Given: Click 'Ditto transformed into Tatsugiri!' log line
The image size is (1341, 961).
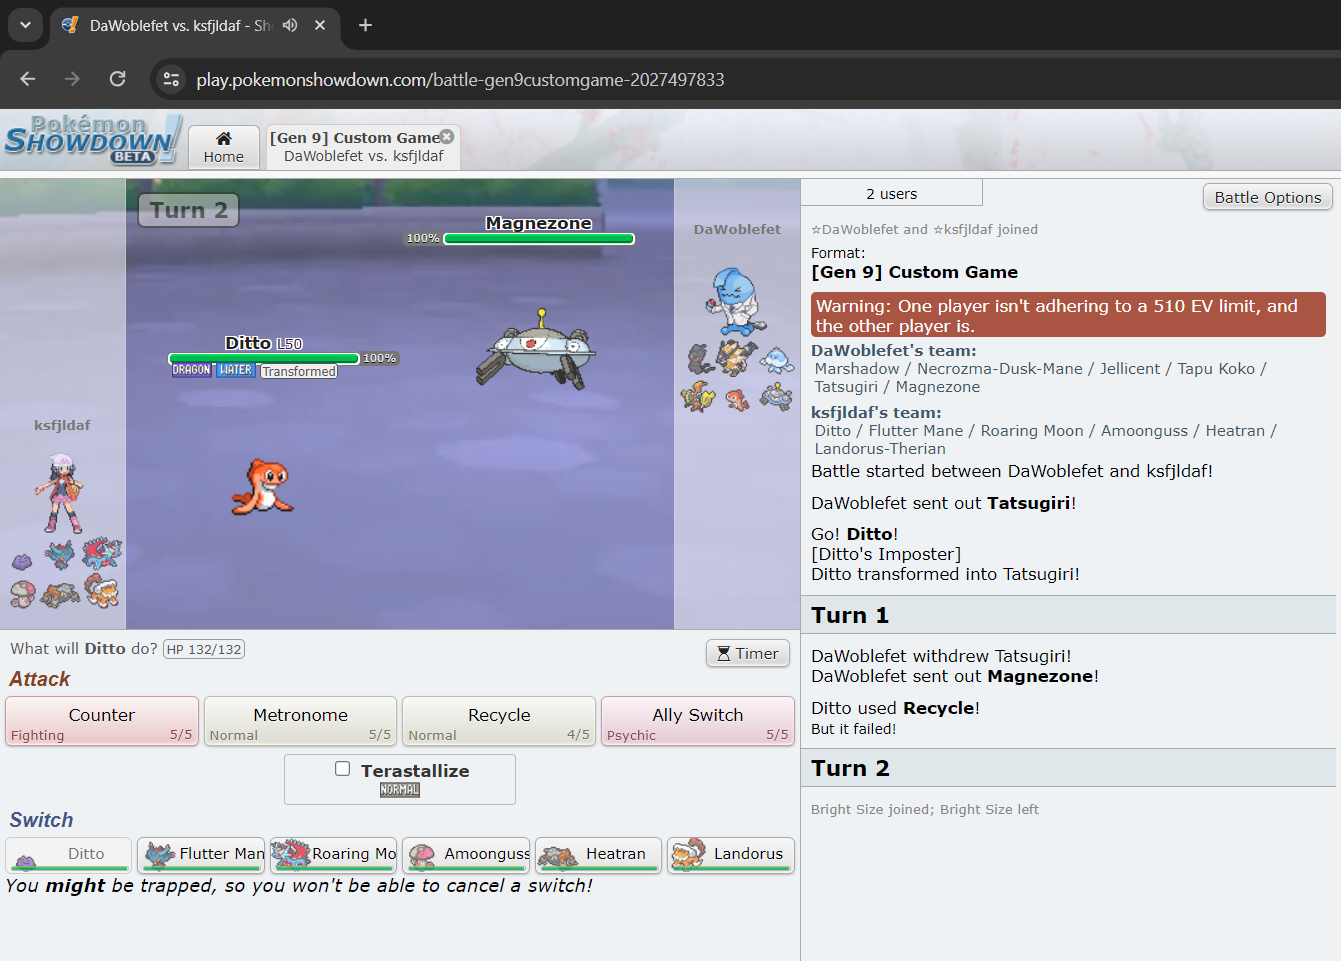Looking at the screenshot, I should click(945, 574).
